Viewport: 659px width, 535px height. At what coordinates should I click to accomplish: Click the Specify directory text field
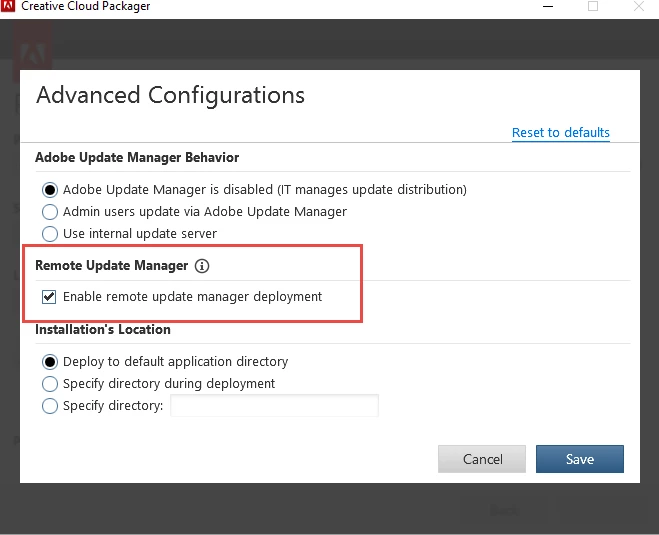[x=274, y=406]
